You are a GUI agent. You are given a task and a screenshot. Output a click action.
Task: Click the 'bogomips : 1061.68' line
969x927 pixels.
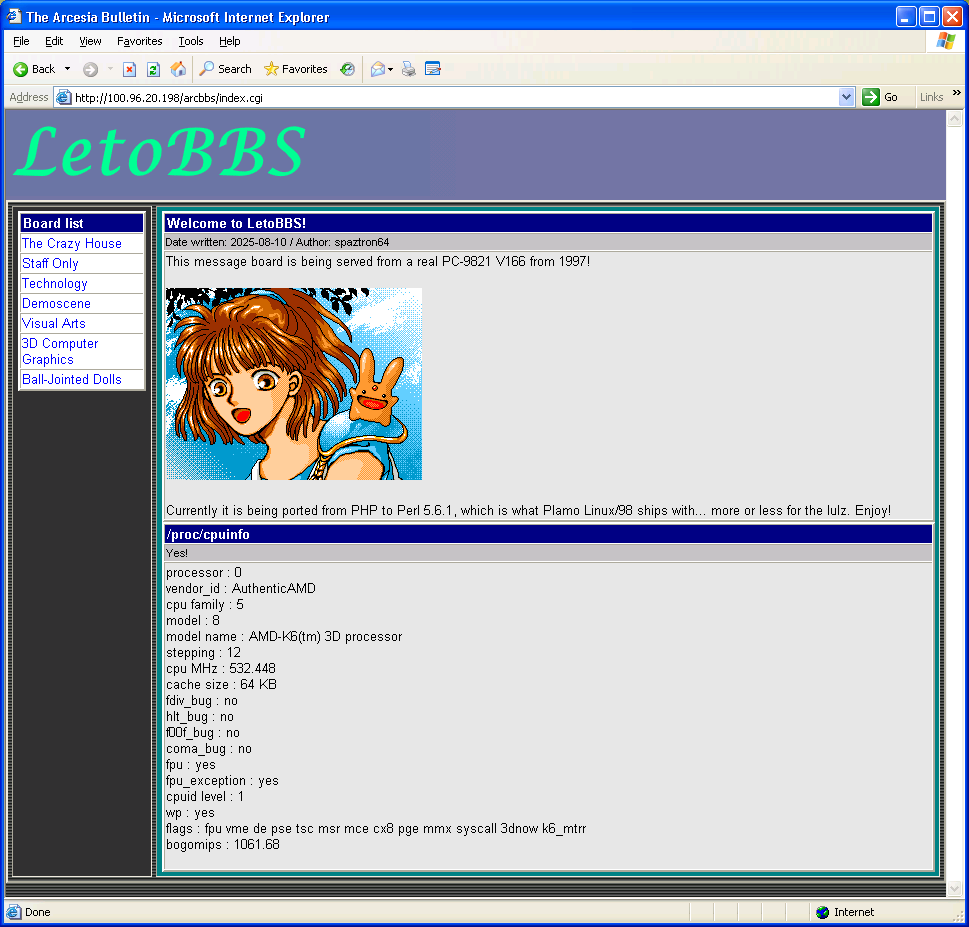point(222,845)
